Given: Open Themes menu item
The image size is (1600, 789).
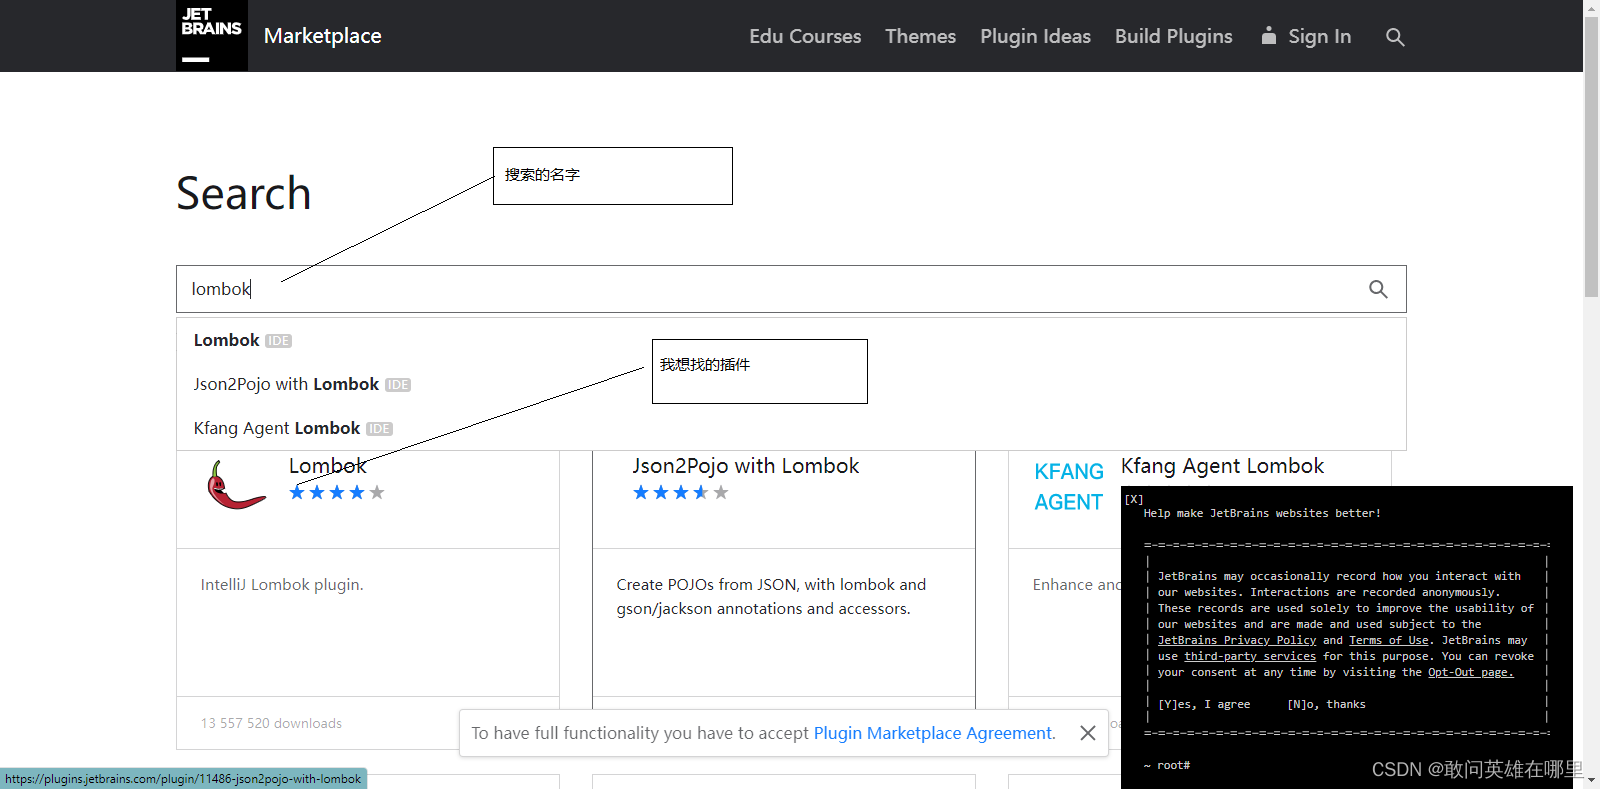Looking at the screenshot, I should pyautogui.click(x=920, y=36).
